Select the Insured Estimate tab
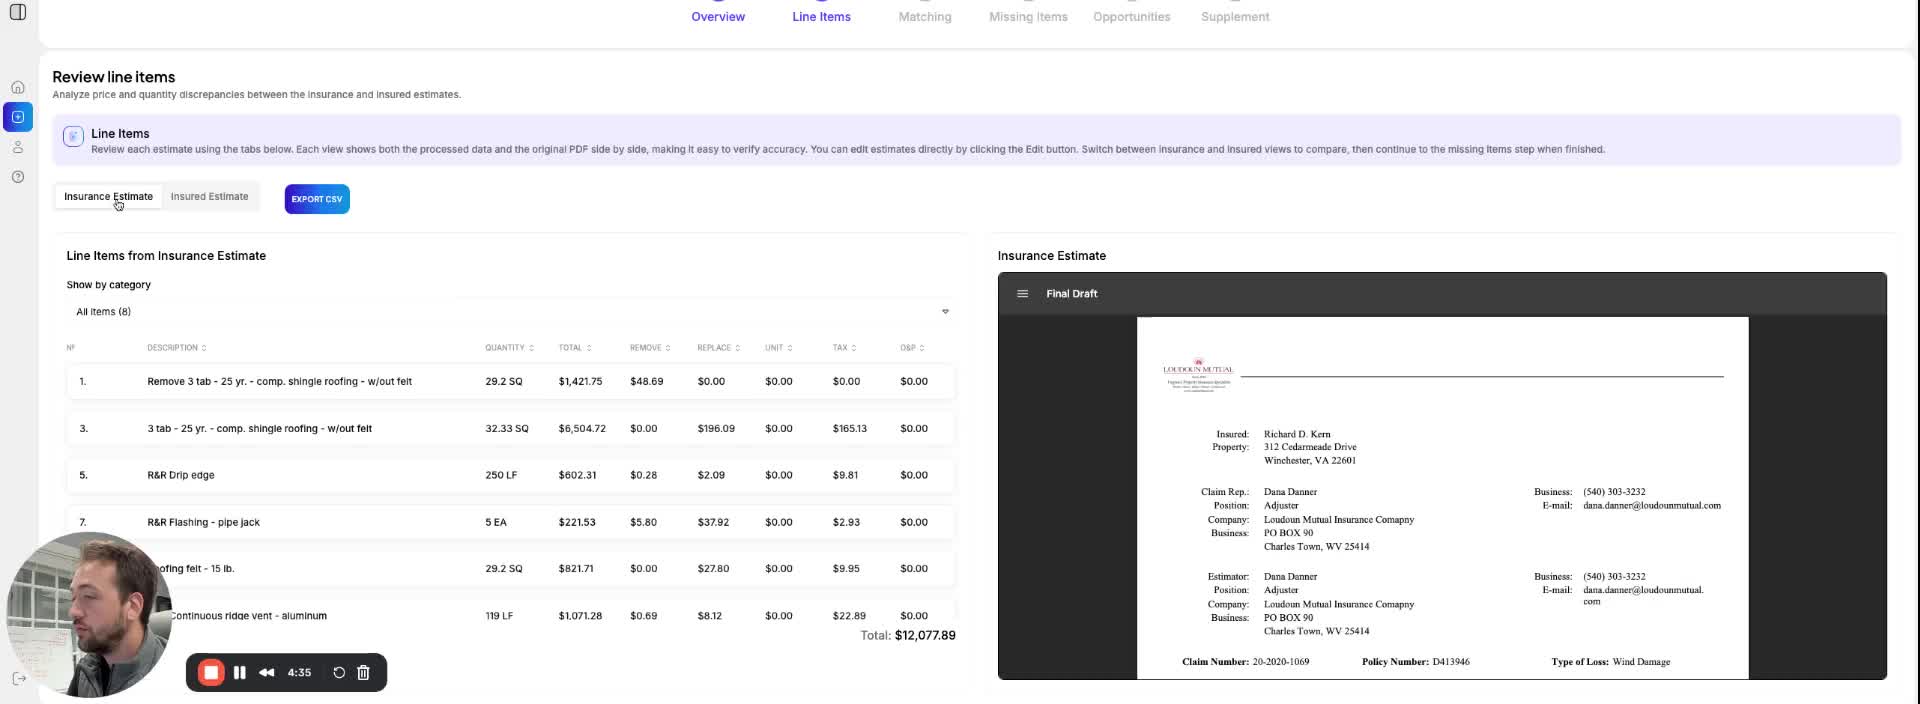The height and width of the screenshot is (704, 1920). [x=209, y=197]
